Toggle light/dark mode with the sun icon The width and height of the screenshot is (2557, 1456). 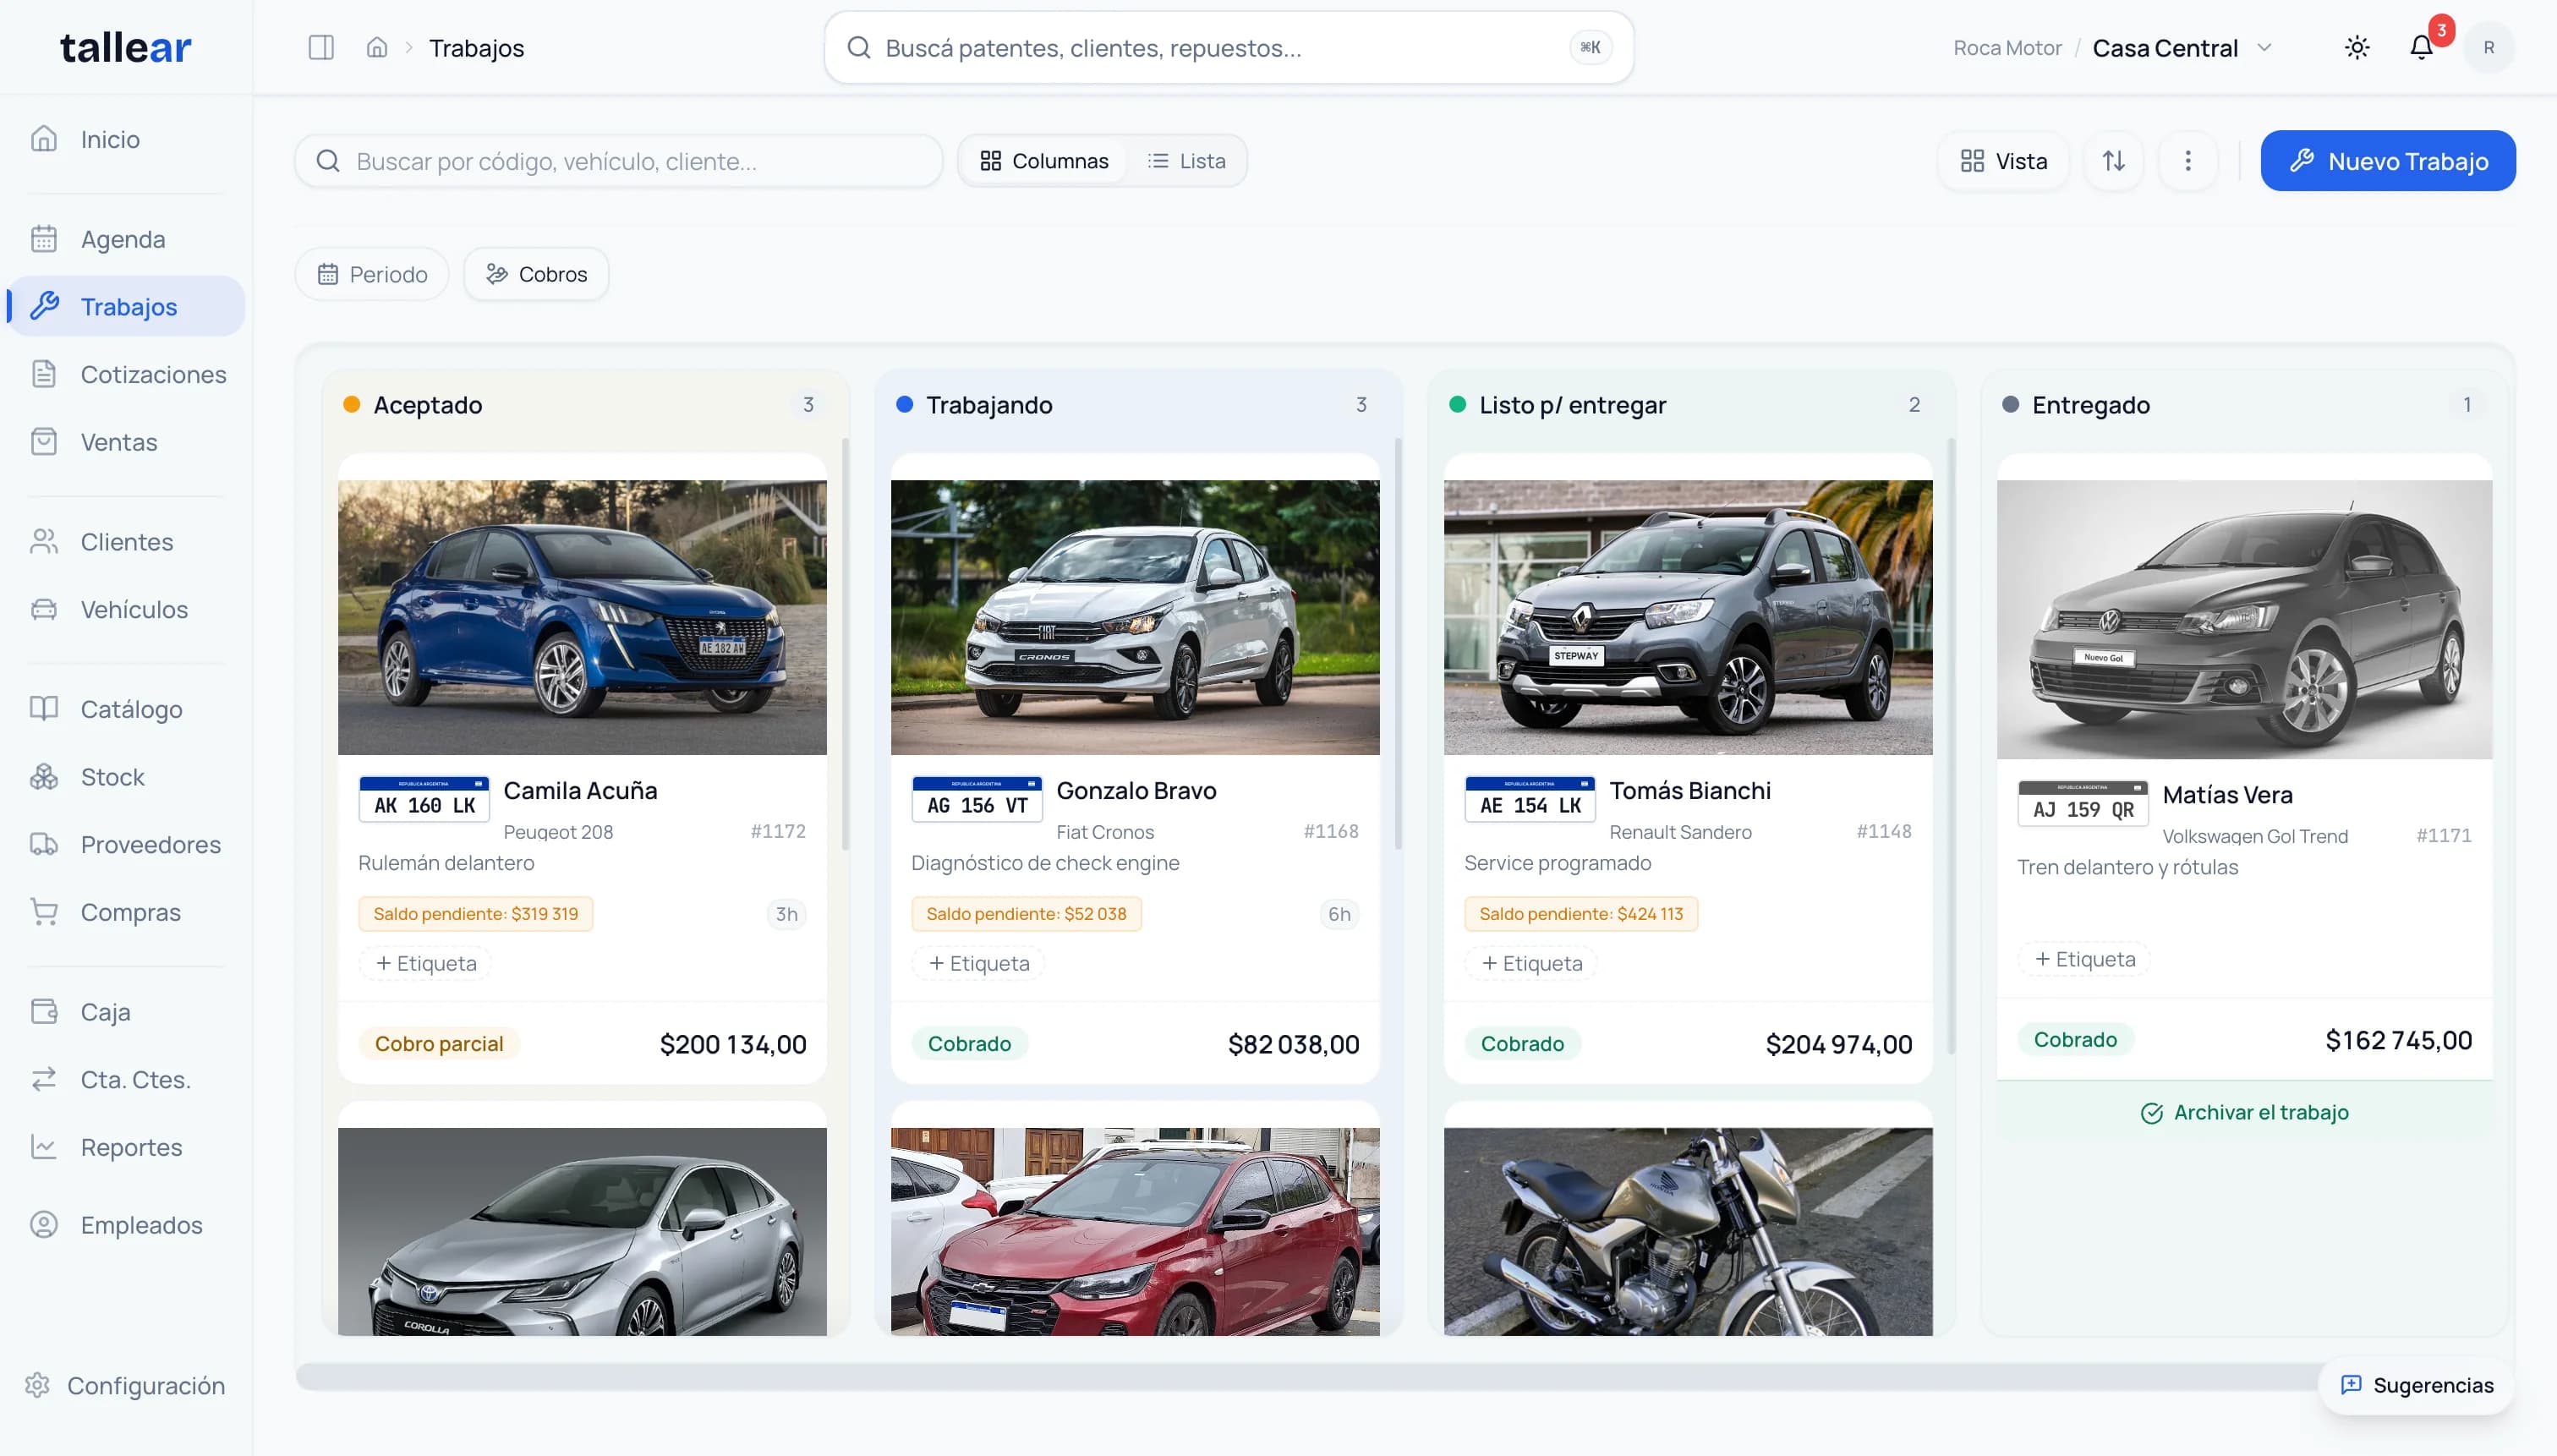2356,47
